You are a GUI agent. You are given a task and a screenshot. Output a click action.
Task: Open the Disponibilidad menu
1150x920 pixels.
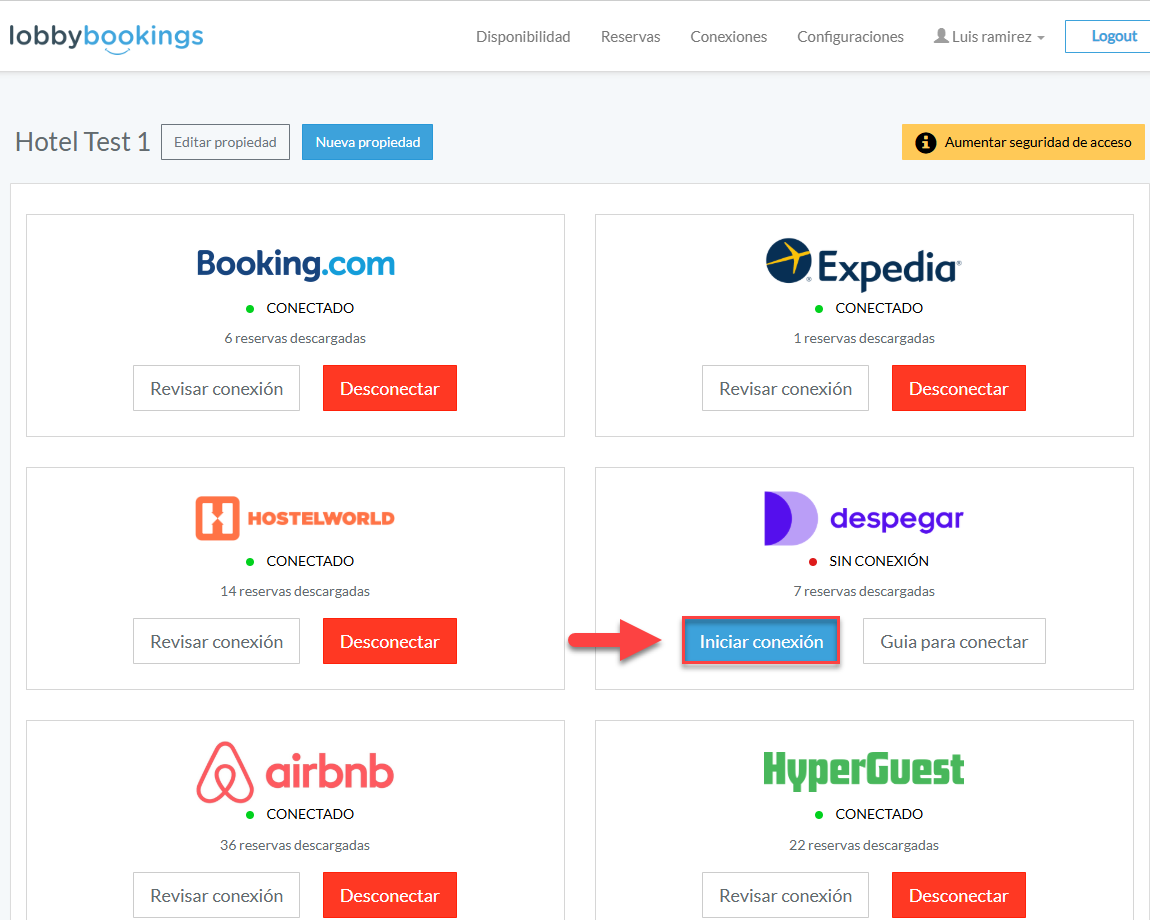[x=523, y=37]
